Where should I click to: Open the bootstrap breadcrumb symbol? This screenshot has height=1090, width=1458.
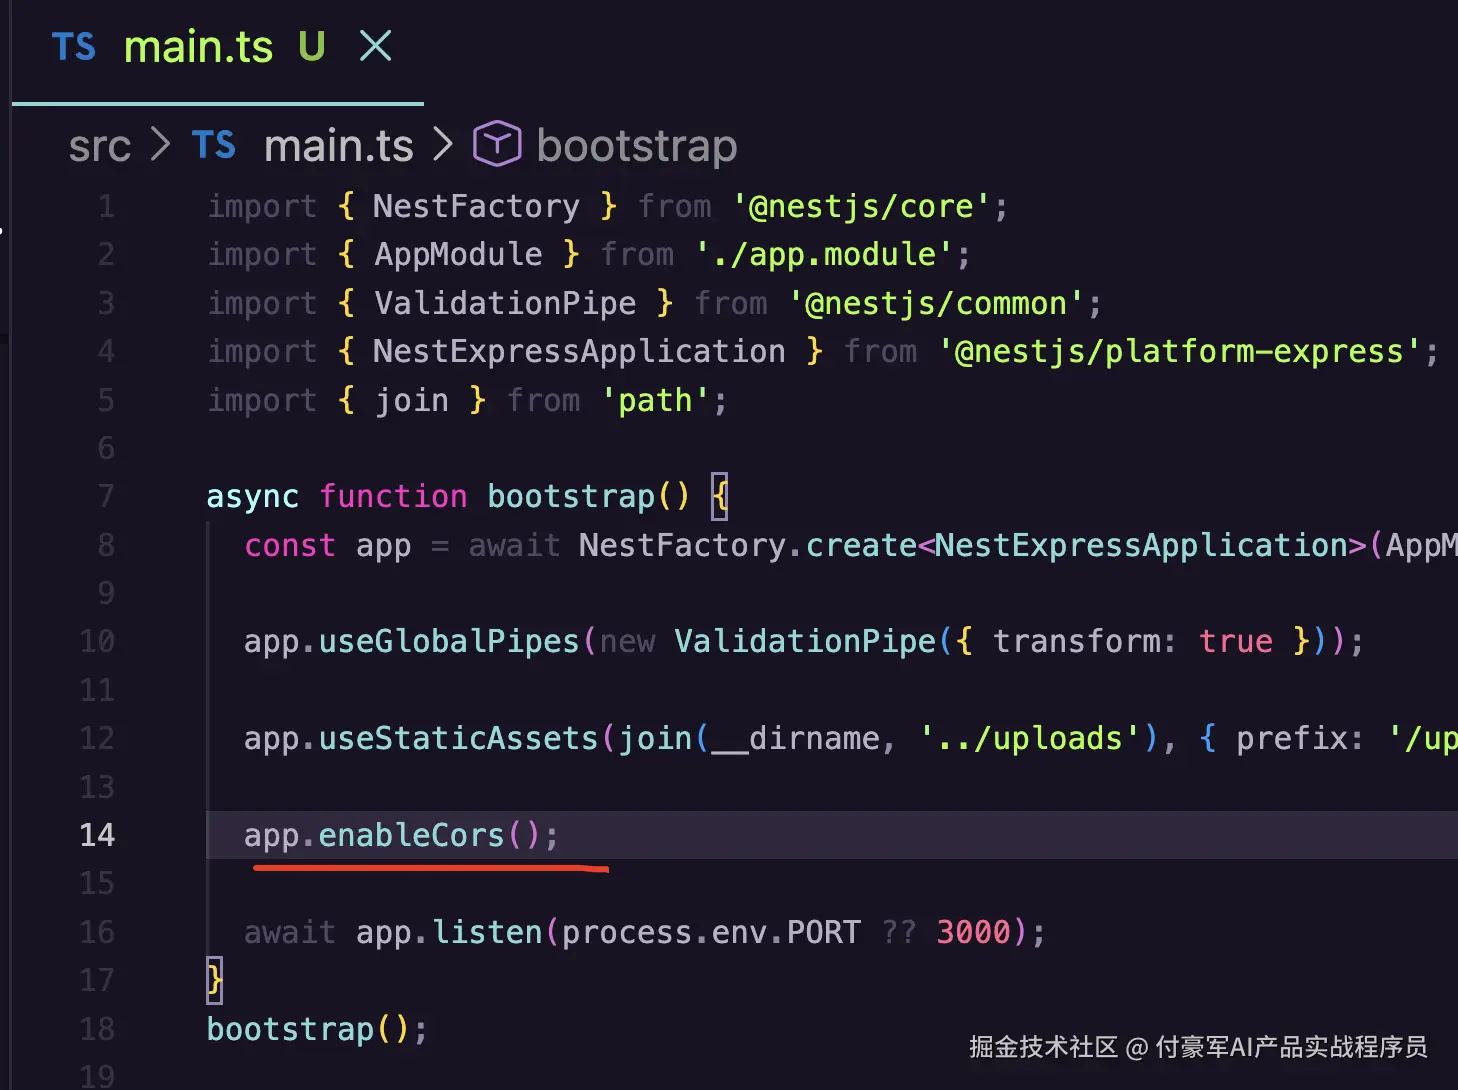(x=637, y=146)
